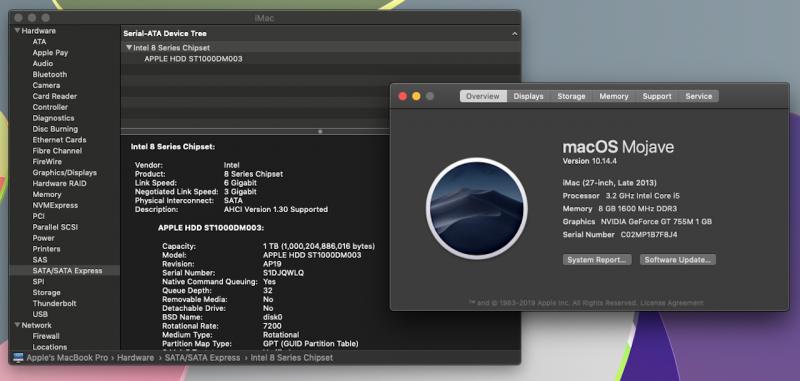Minimize the About This Mac window
Image resolution: width=800 pixels, height=381 pixels.
416,96
